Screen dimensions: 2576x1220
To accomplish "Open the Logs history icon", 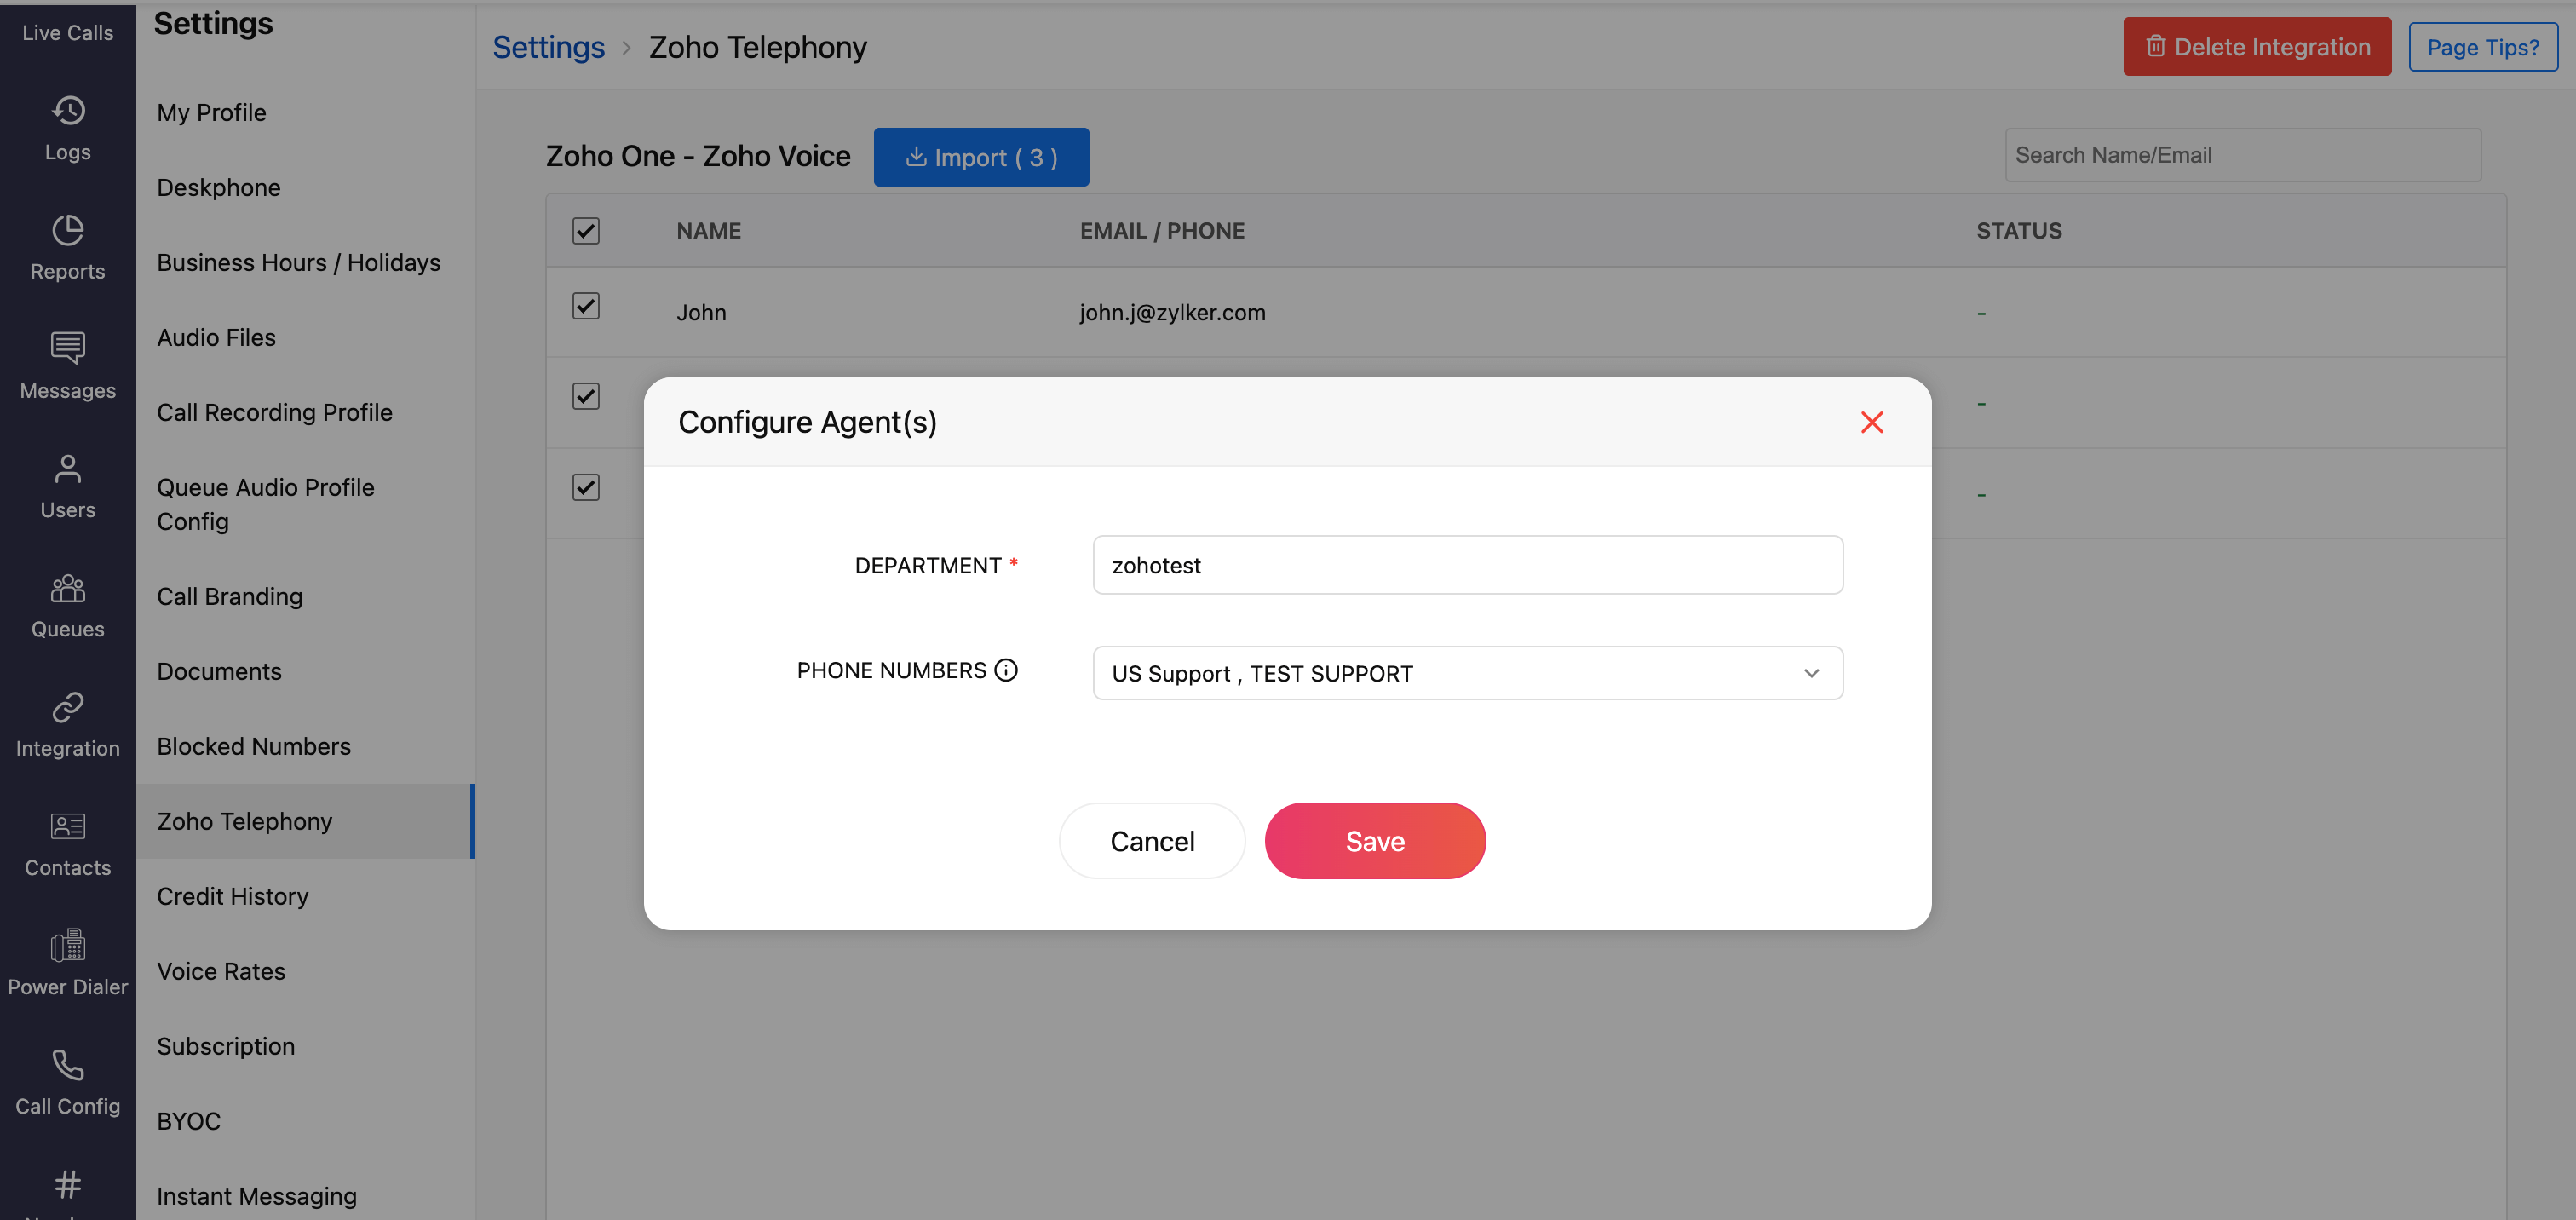I will 68,111.
